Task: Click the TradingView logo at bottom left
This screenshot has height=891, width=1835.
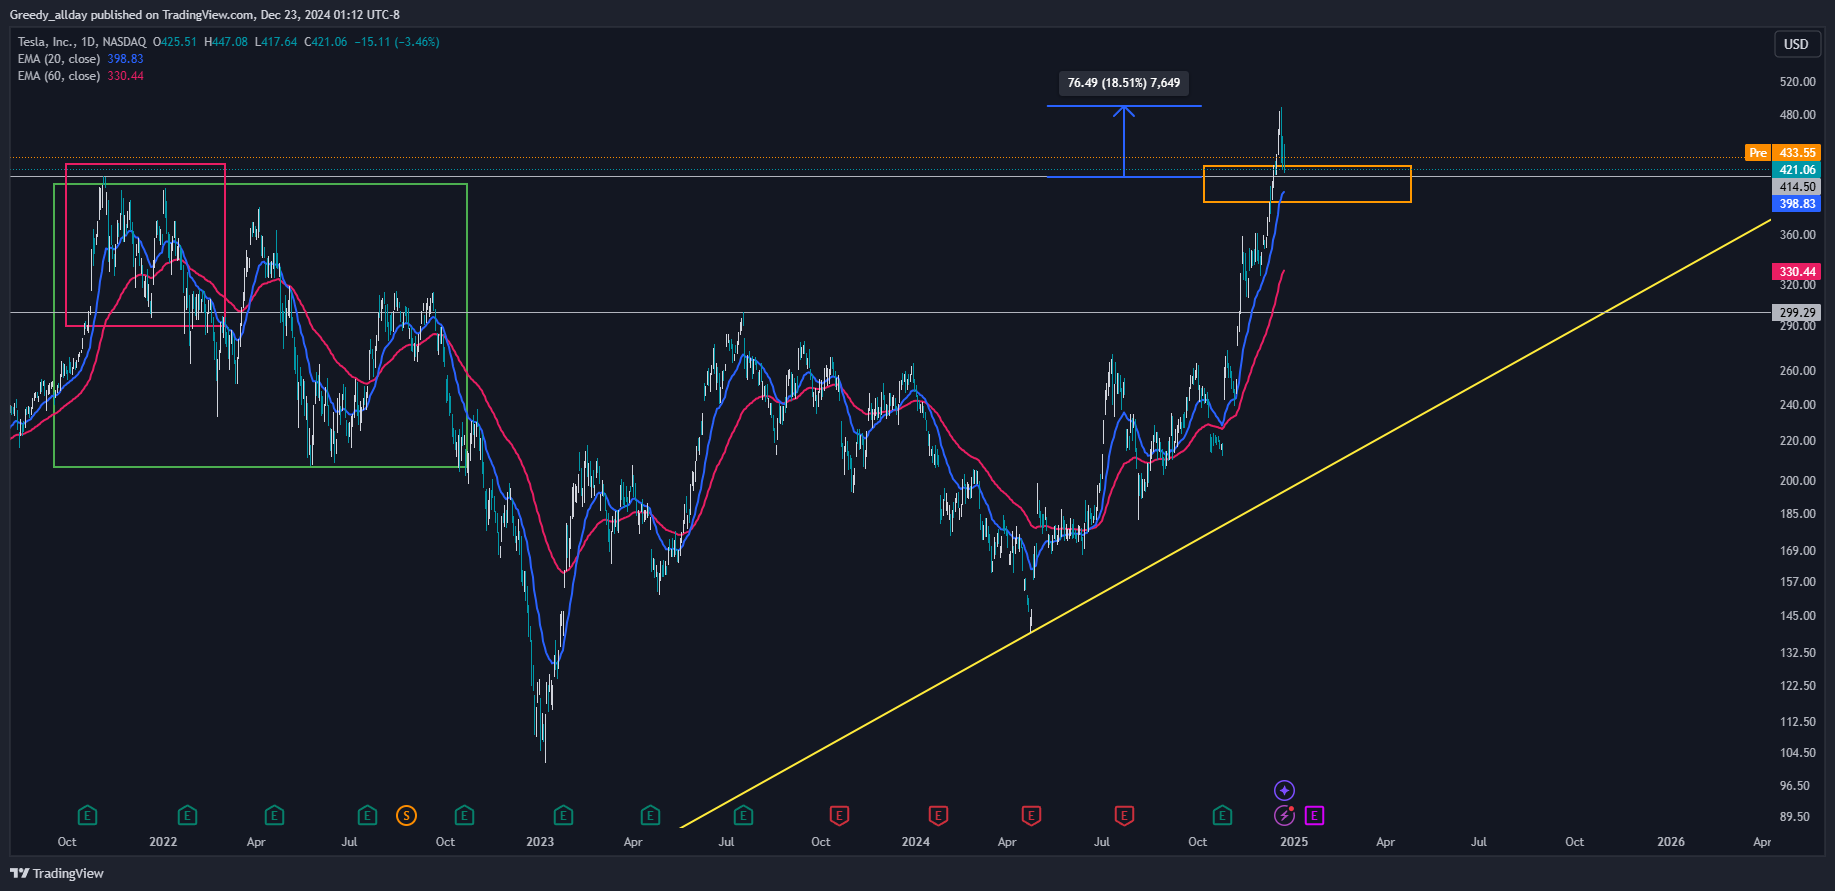Action: coord(57,873)
